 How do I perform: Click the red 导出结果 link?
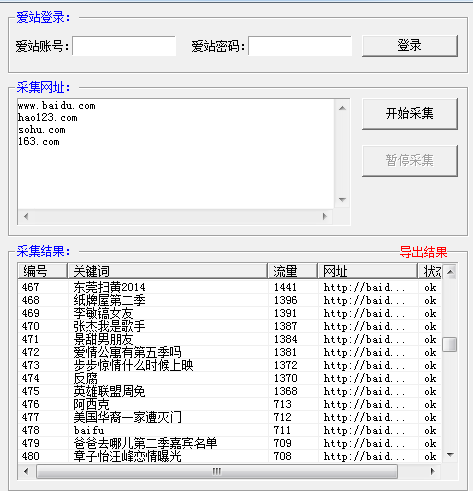[x=423, y=252]
